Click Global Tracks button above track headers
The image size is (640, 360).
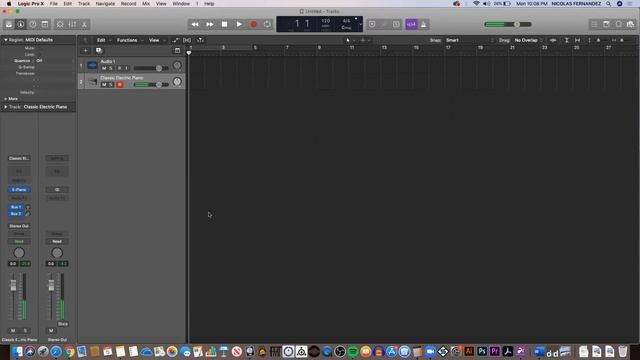pos(177,51)
